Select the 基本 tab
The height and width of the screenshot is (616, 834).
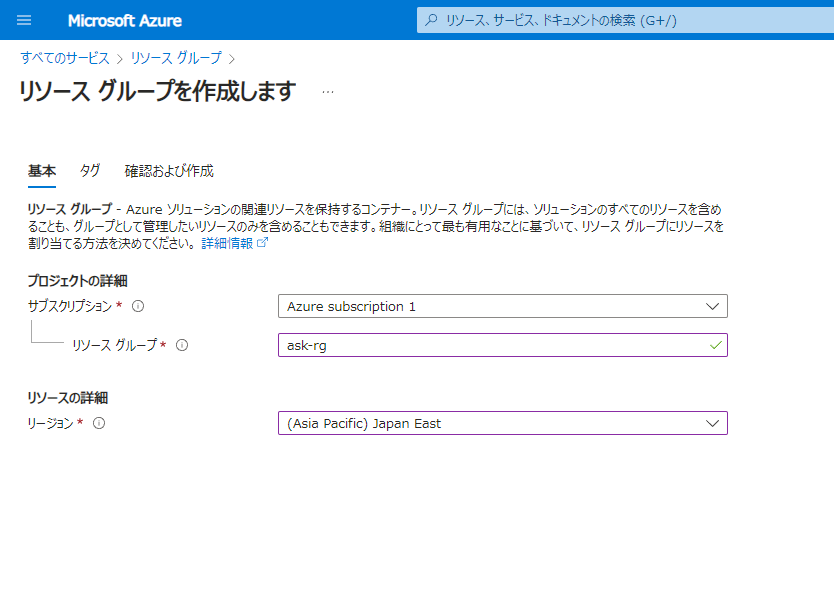pyautogui.click(x=41, y=171)
